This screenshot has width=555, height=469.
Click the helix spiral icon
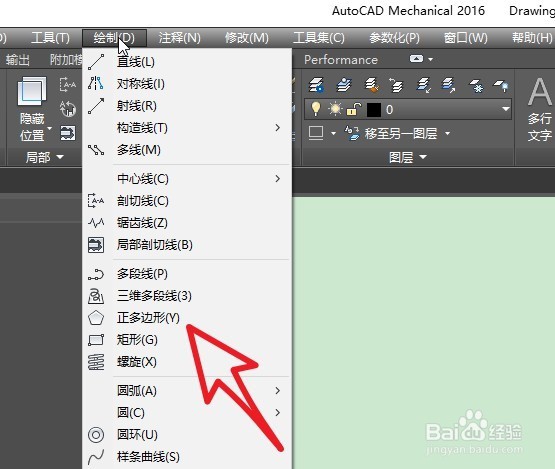(96, 362)
